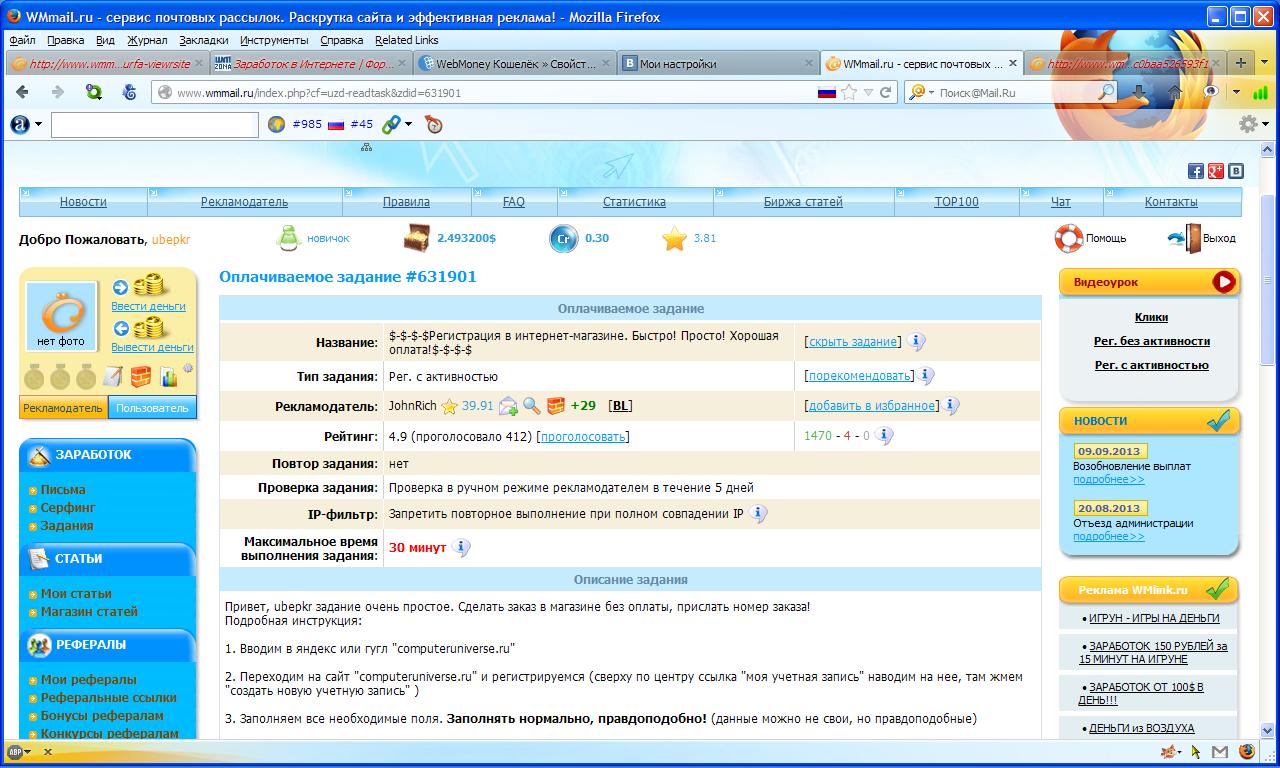
Task: Click the door Выход logout icon
Action: pos(1184,238)
